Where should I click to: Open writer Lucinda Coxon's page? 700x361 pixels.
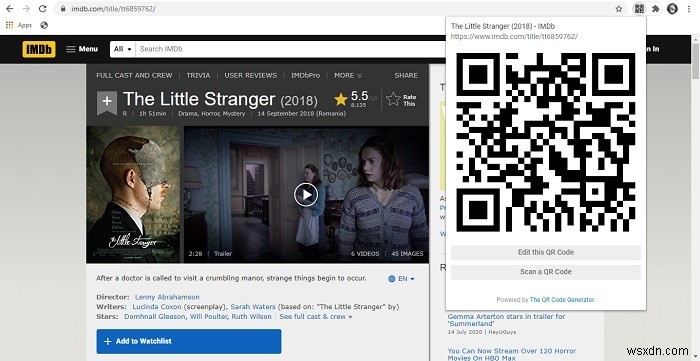[157, 307]
